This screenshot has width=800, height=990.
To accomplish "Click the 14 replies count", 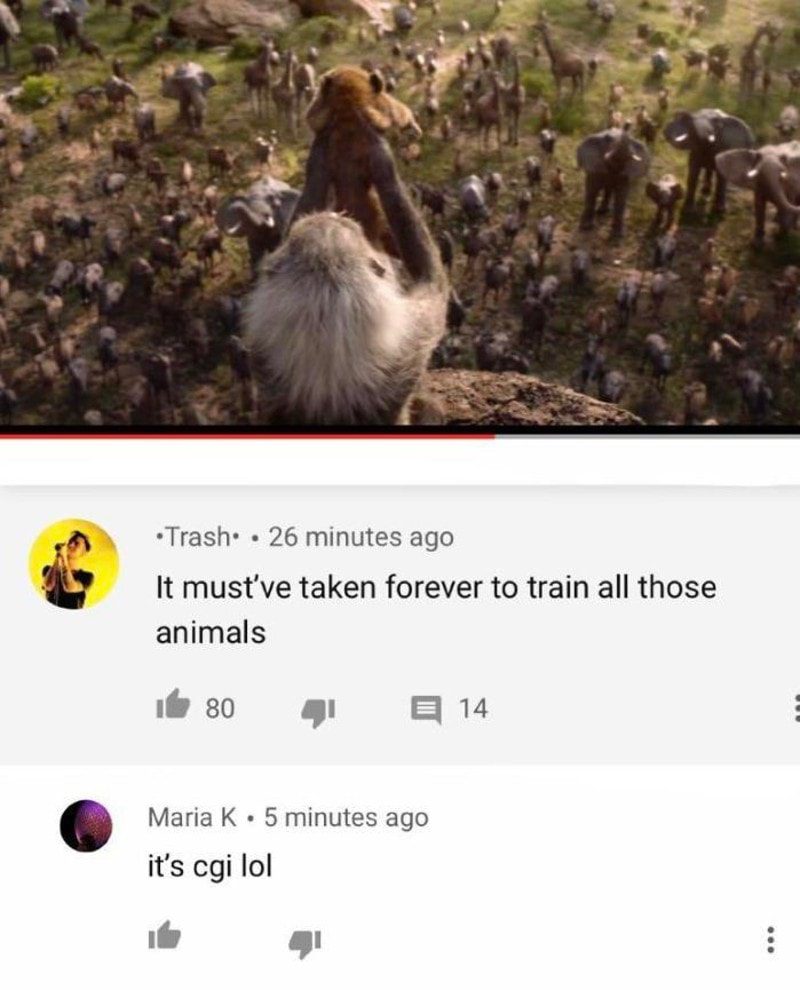I will [x=473, y=708].
